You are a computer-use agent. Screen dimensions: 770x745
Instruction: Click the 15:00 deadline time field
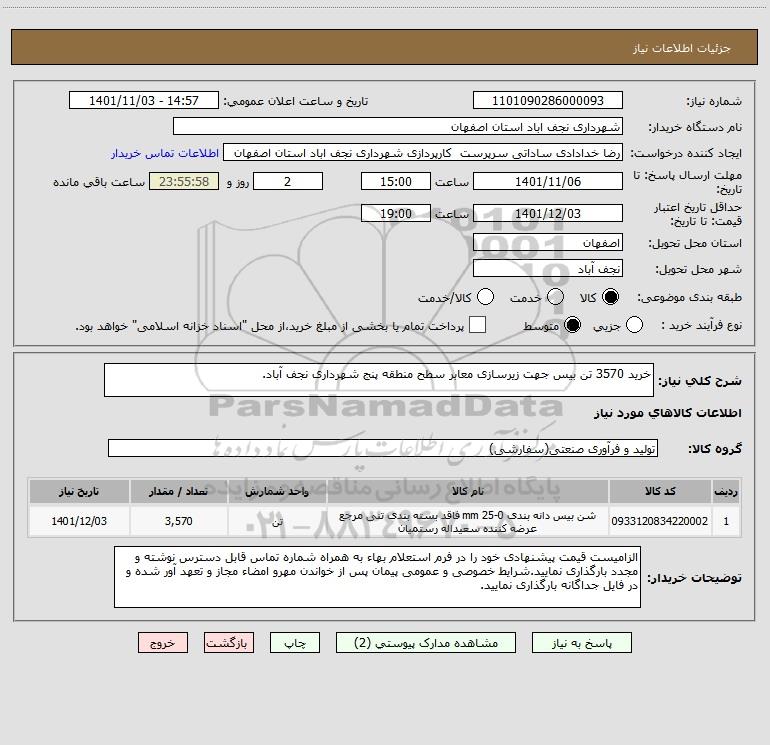click(x=396, y=182)
